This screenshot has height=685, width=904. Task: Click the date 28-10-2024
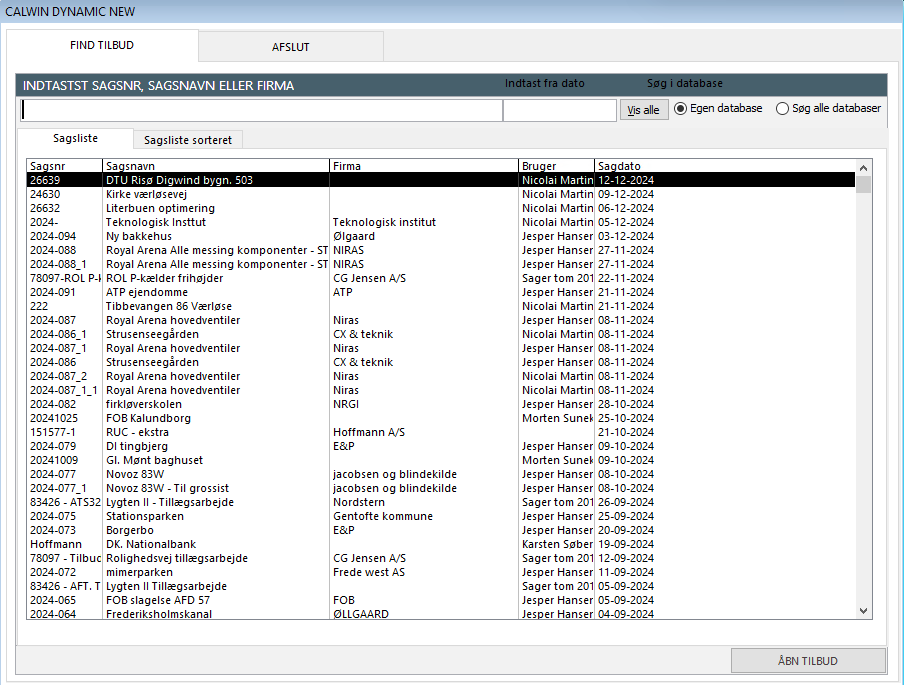pyautogui.click(x=626, y=404)
